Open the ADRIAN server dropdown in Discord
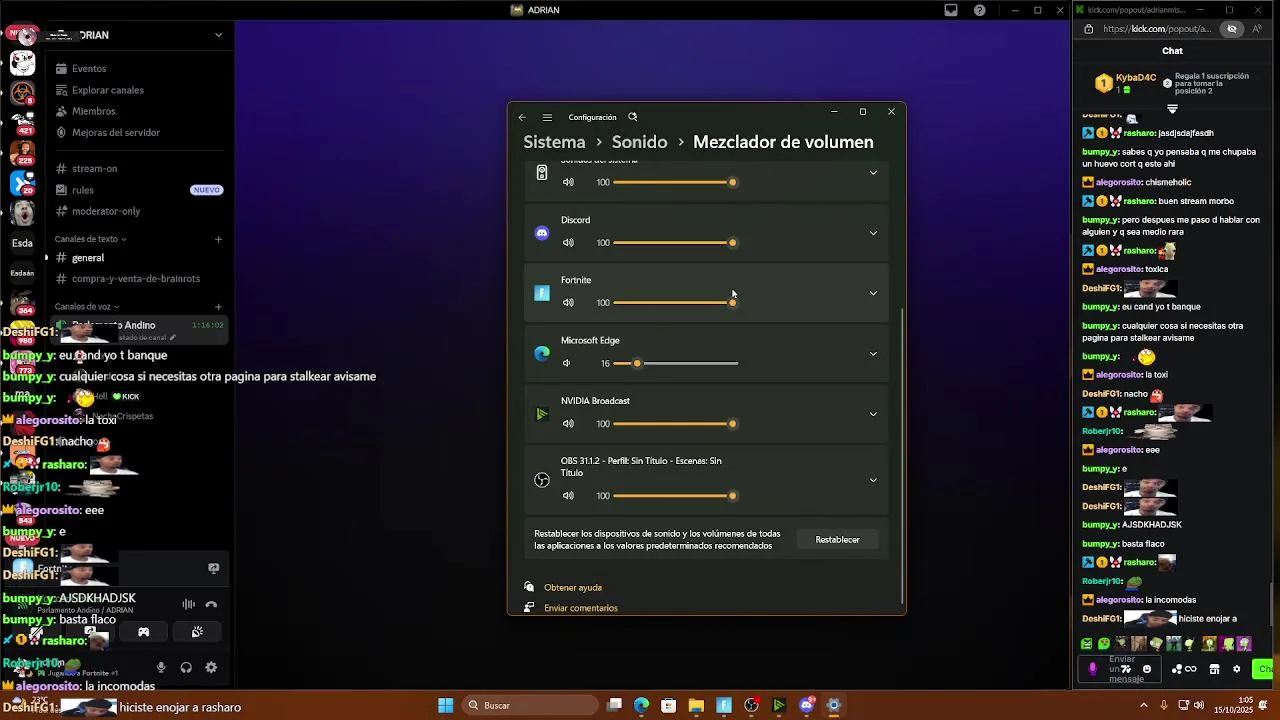The height and width of the screenshot is (720, 1280). tap(218, 35)
